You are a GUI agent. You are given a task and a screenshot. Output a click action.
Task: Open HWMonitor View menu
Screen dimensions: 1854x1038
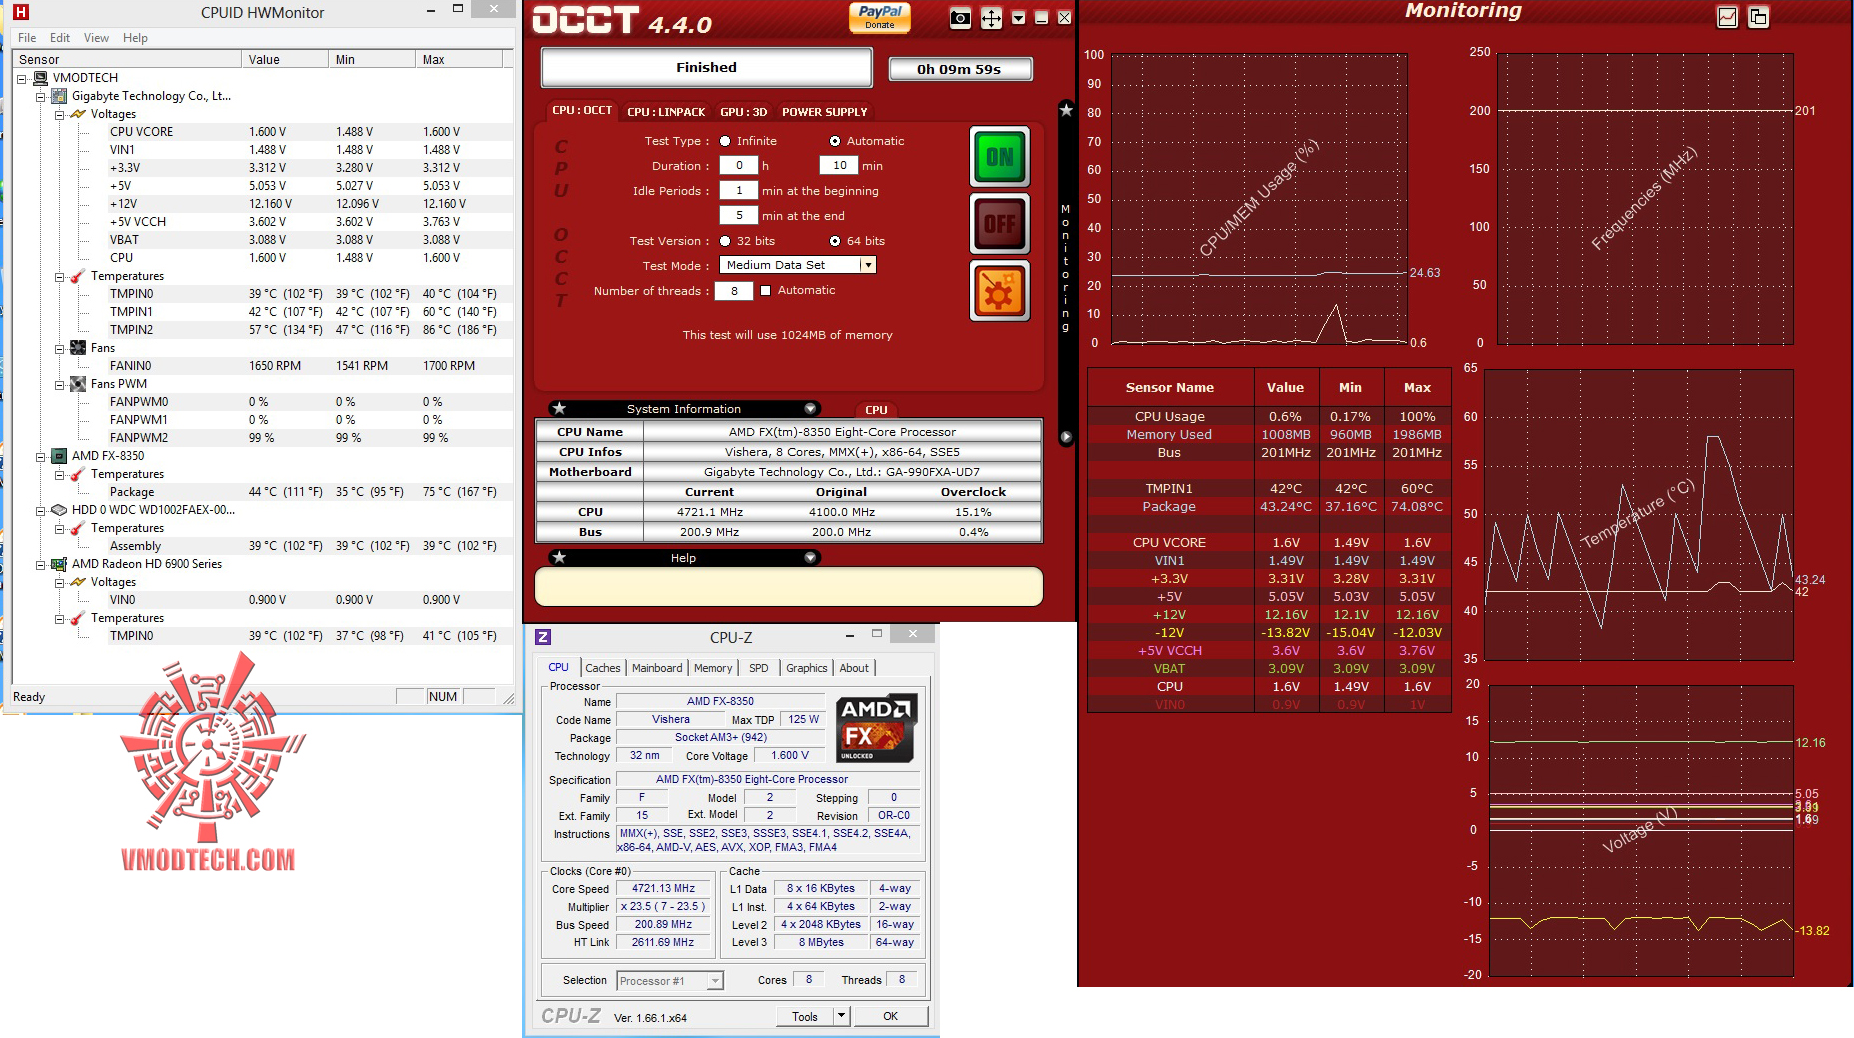coord(96,38)
